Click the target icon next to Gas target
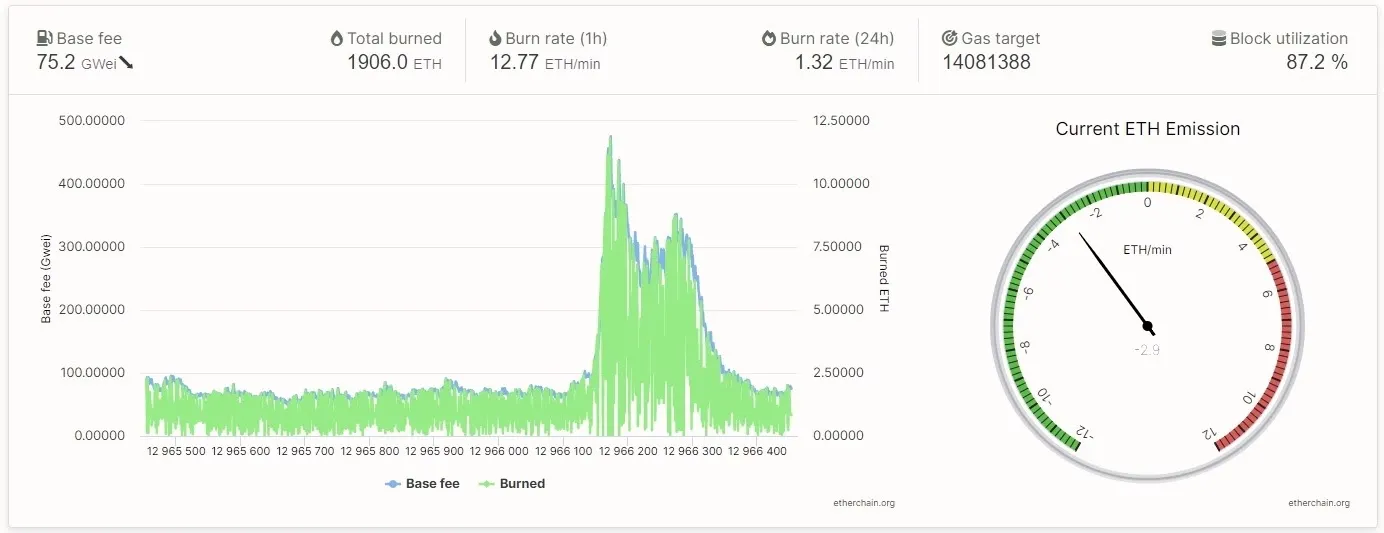Image resolution: width=1384 pixels, height=533 pixels. coord(950,39)
